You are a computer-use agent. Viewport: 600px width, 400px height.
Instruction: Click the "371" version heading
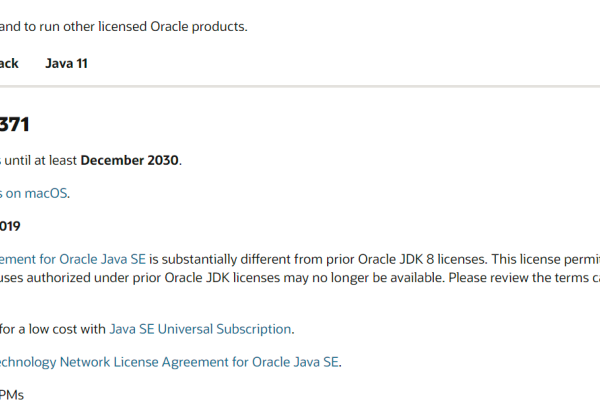click(x=15, y=125)
